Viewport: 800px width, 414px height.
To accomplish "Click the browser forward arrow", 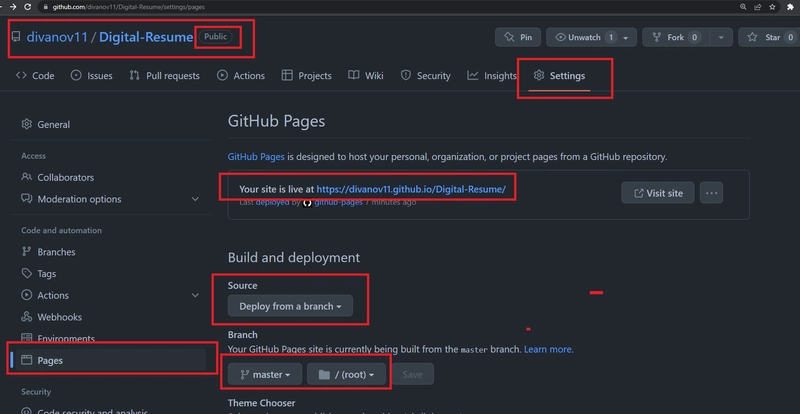I will point(12,7).
